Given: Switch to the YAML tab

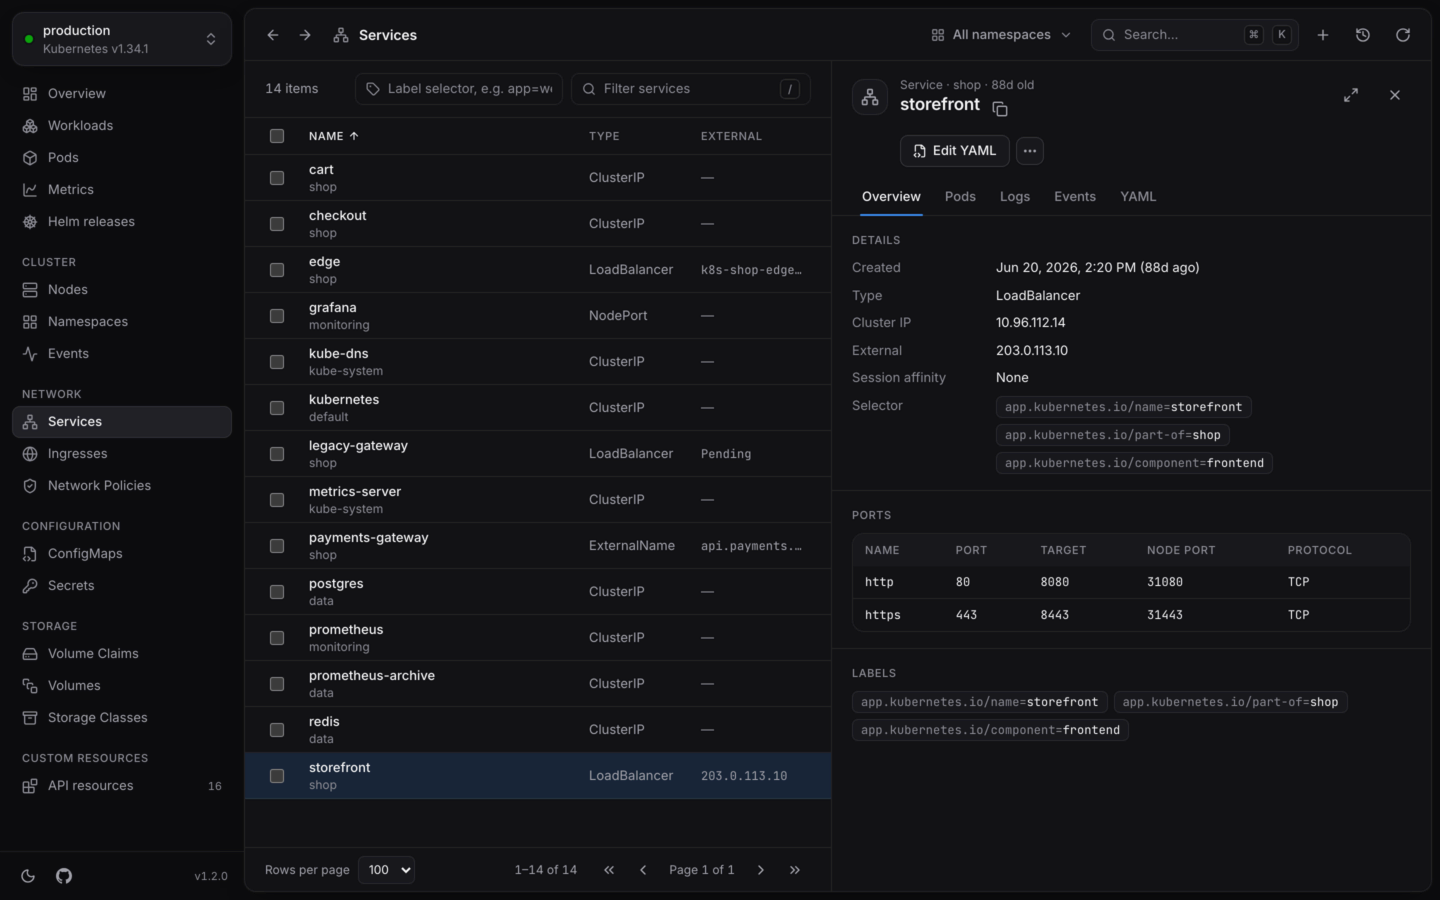Looking at the screenshot, I should (x=1138, y=197).
